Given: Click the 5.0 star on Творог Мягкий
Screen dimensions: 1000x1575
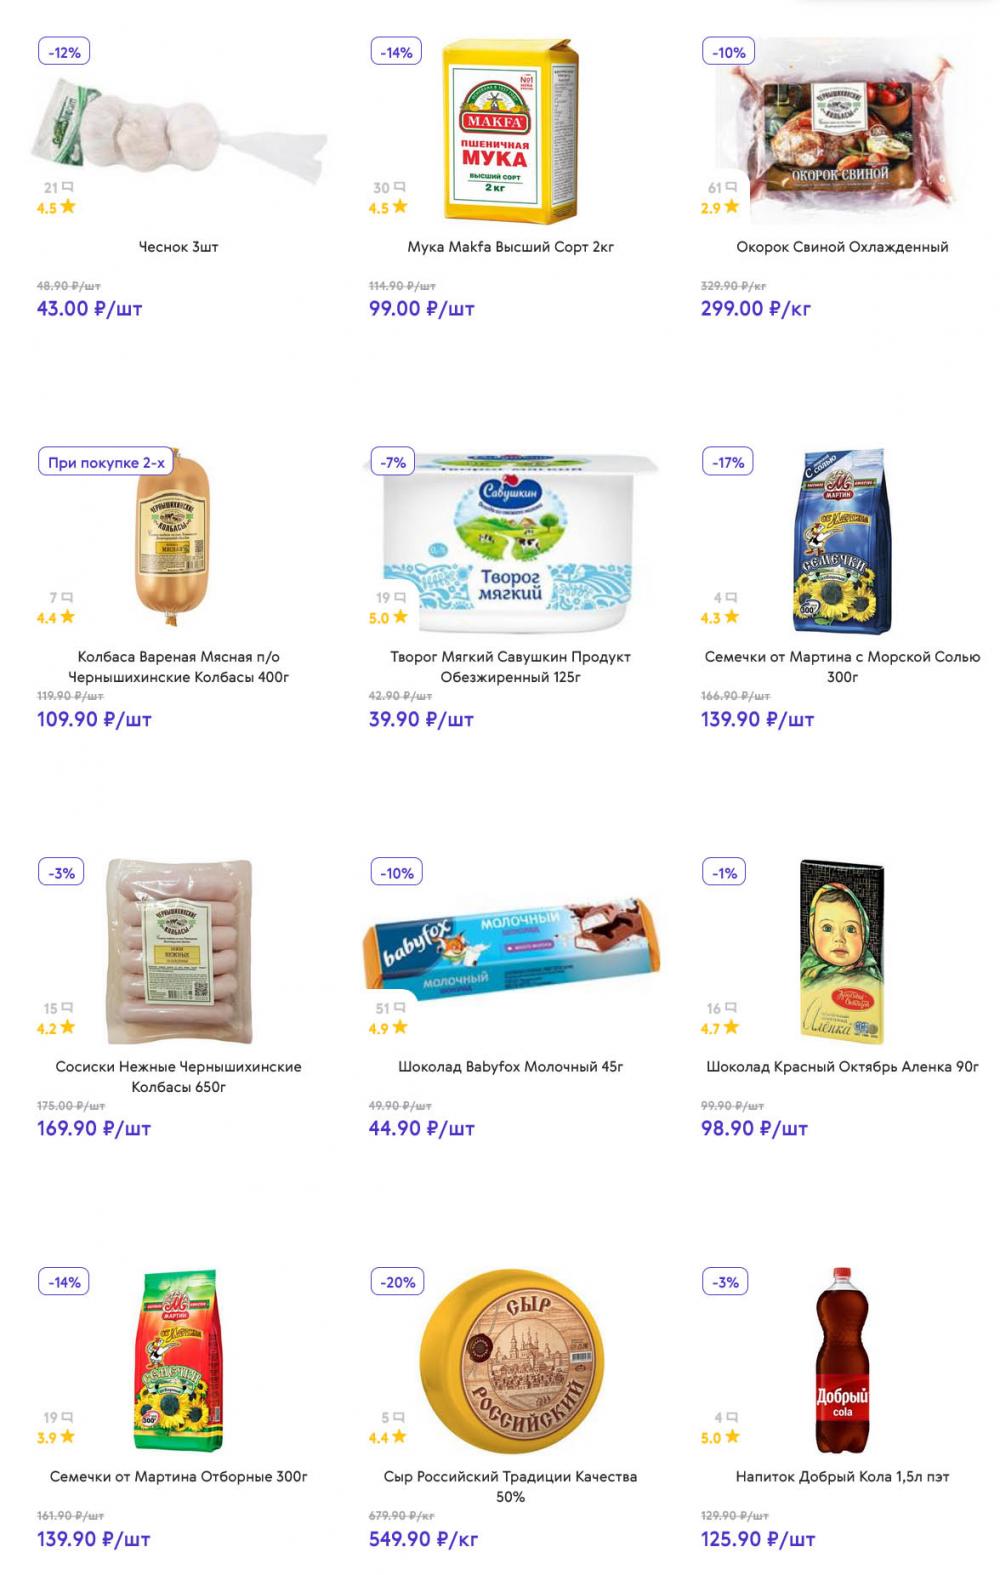Looking at the screenshot, I should click(x=400, y=617).
